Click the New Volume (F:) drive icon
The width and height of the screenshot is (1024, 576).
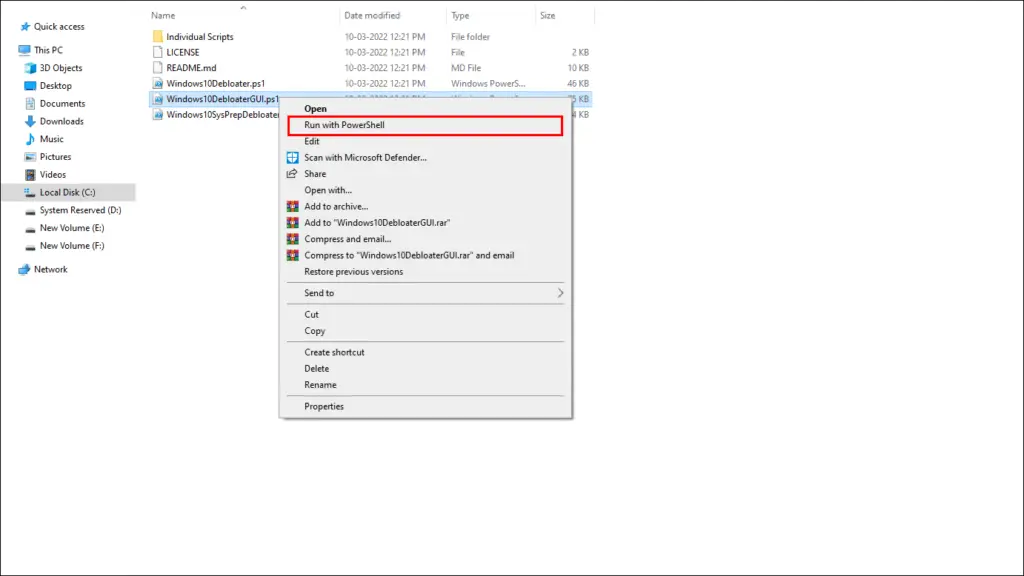(x=30, y=246)
